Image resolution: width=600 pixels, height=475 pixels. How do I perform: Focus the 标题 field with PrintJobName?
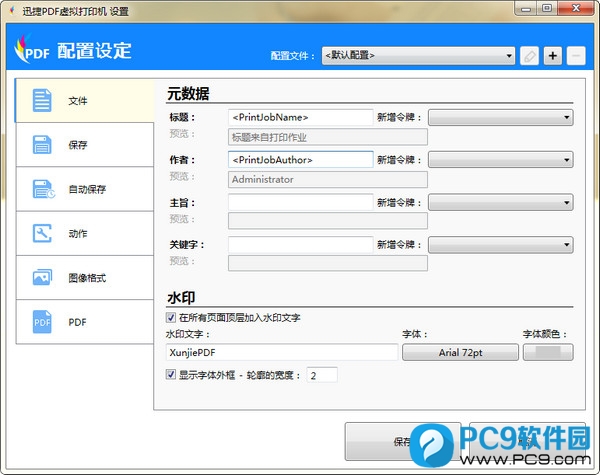point(300,118)
